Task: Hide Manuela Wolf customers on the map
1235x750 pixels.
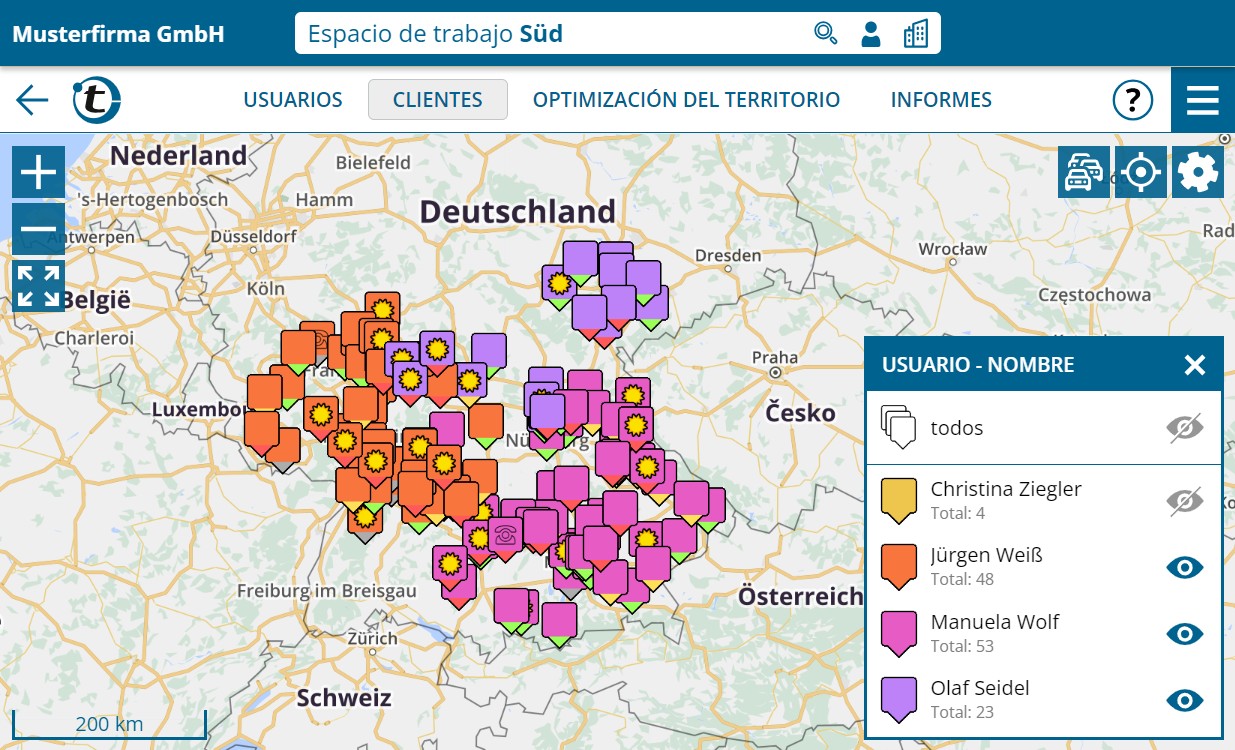Action: pyautogui.click(x=1185, y=634)
